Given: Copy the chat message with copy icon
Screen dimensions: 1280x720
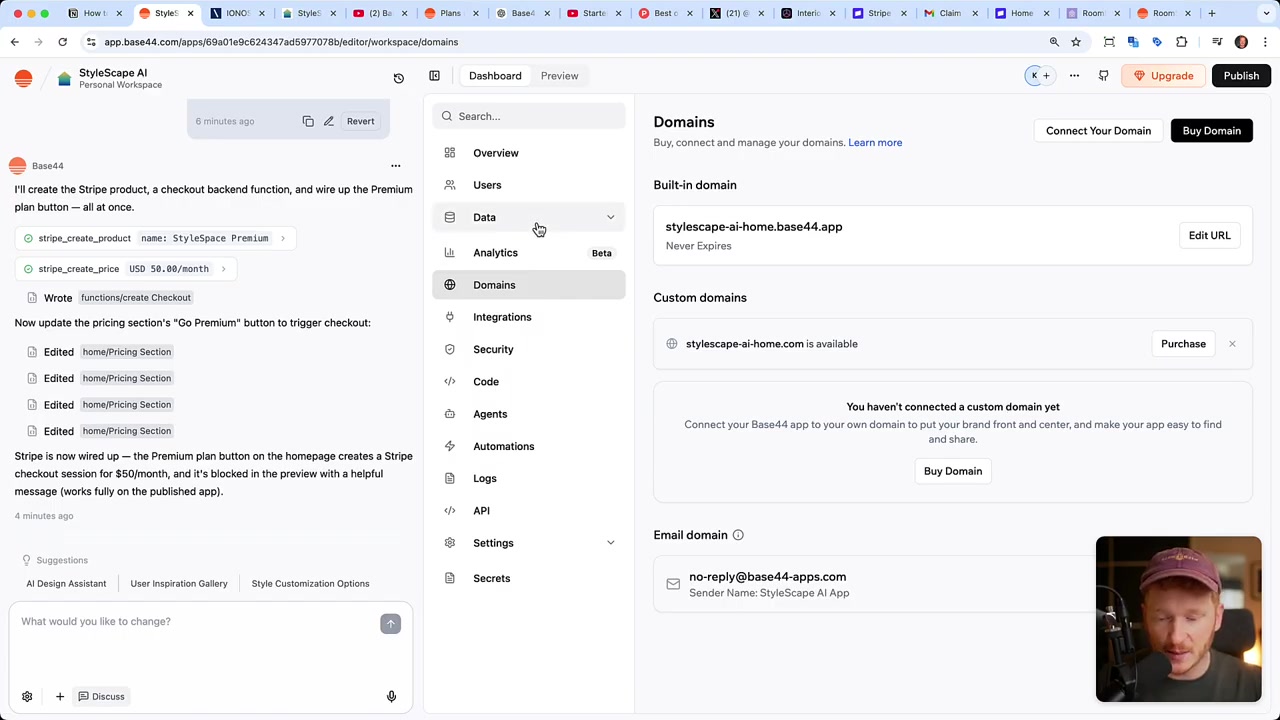Looking at the screenshot, I should [x=308, y=121].
